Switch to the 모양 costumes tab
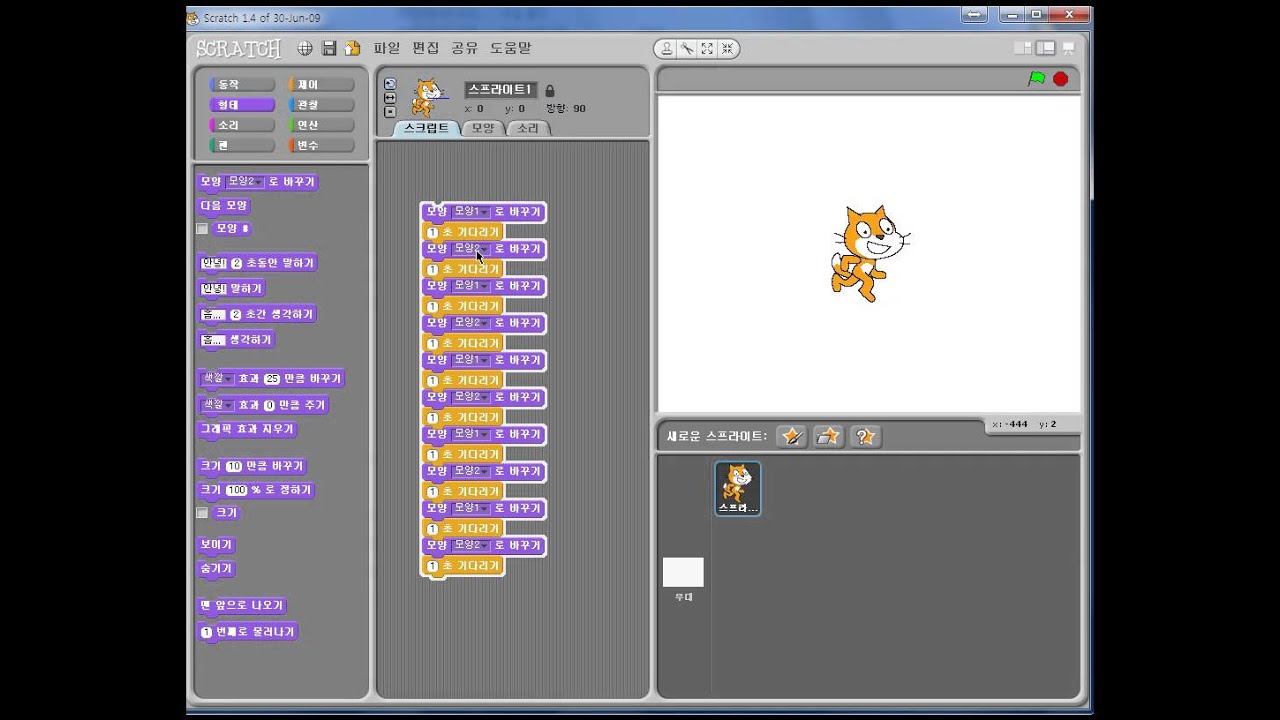The height and width of the screenshot is (720, 1280). click(483, 128)
